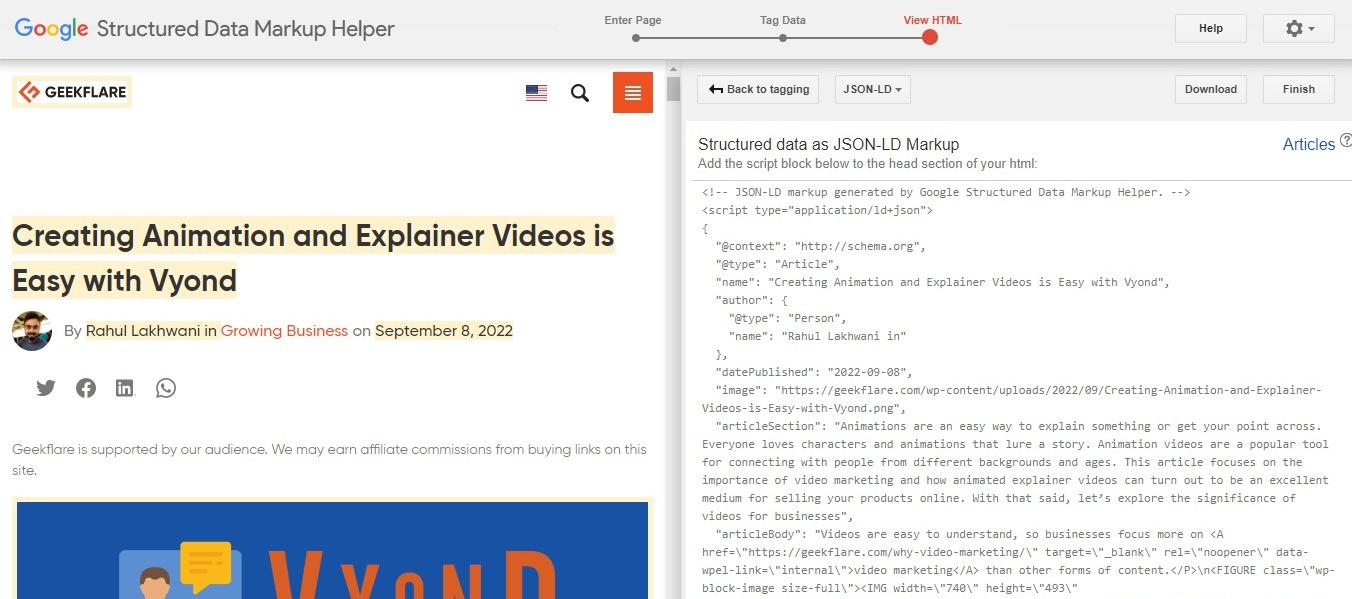The image size is (1352, 599).
Task: Click the Google logo in the header
Action: (52, 29)
